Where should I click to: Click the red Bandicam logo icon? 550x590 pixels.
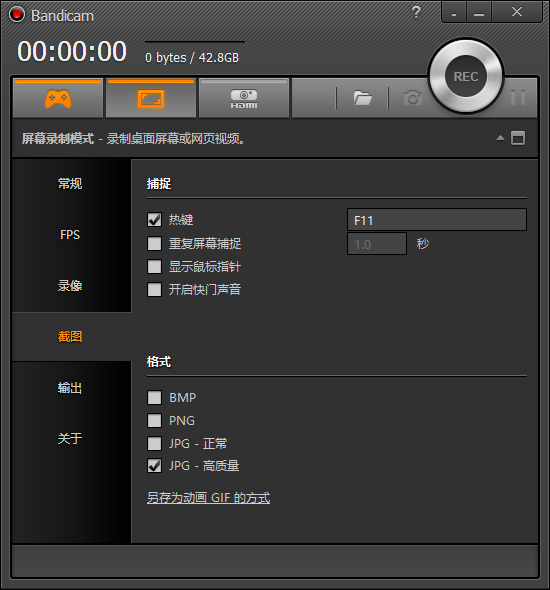pyautogui.click(x=17, y=15)
